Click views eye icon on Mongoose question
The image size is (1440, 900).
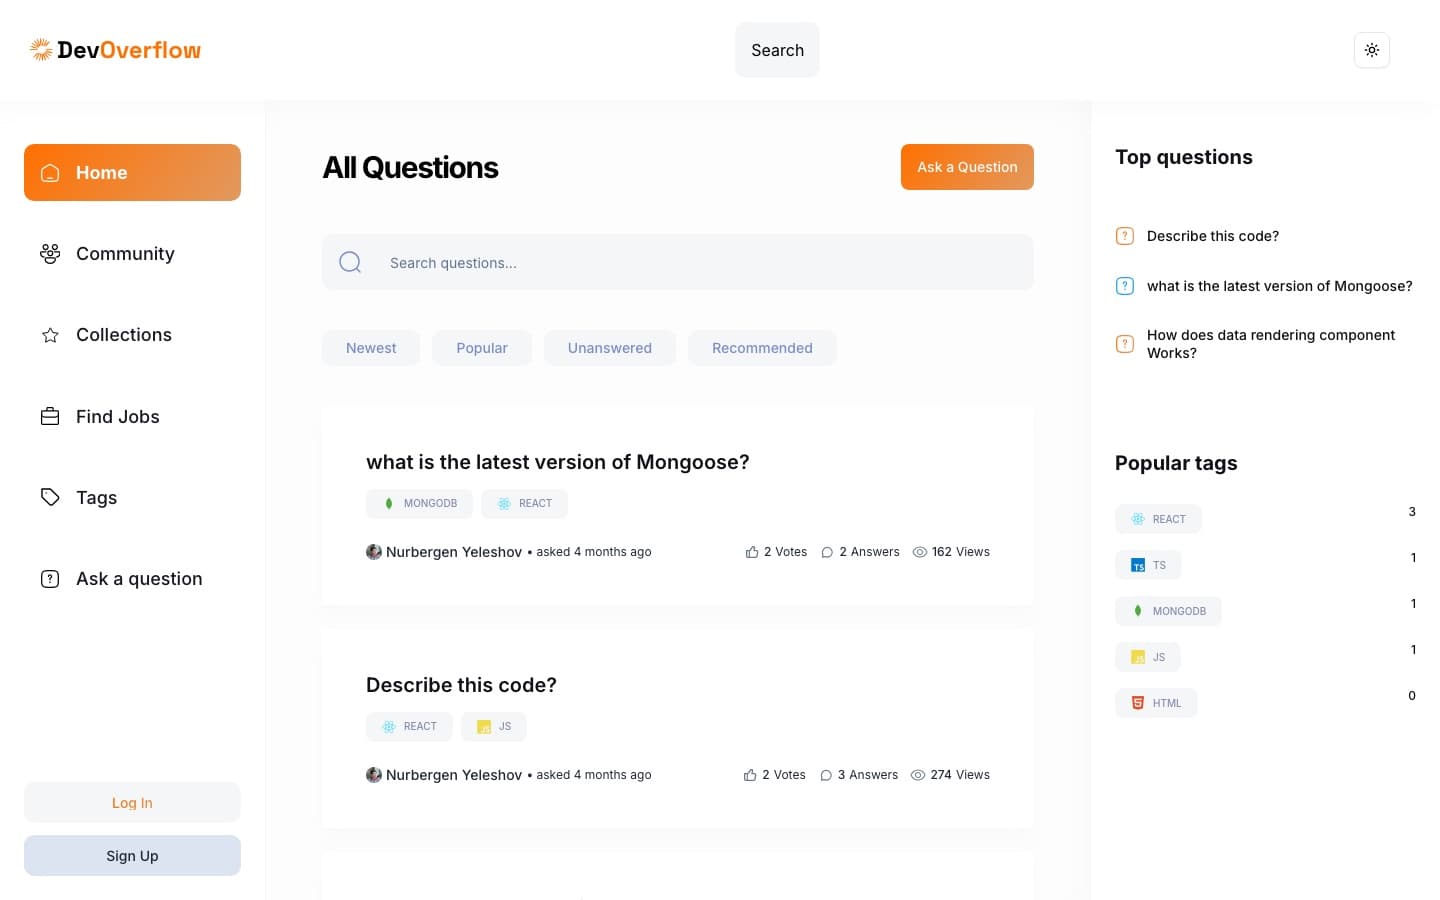[920, 552]
